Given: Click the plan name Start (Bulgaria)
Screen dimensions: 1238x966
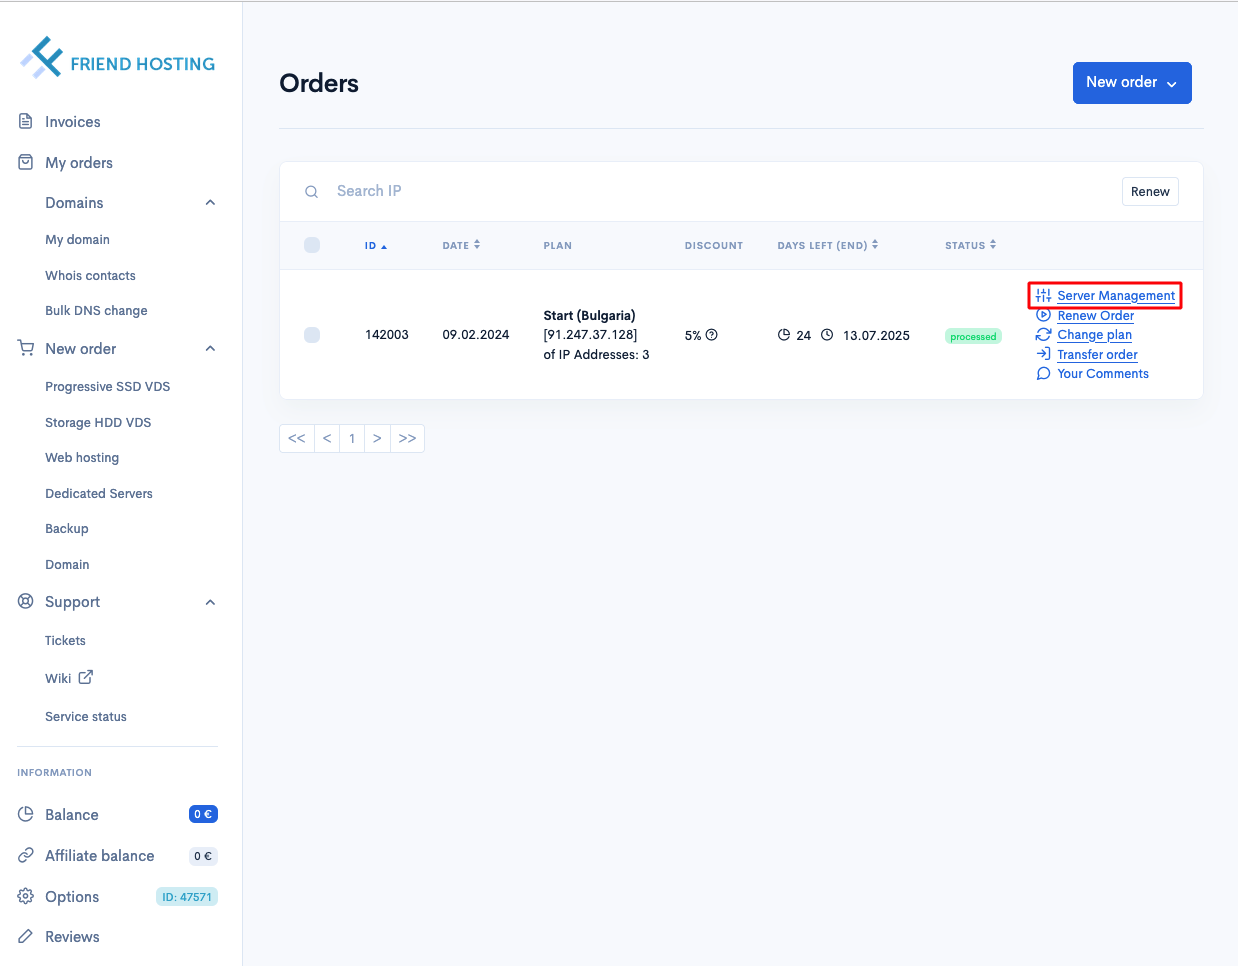Looking at the screenshot, I should coord(589,316).
